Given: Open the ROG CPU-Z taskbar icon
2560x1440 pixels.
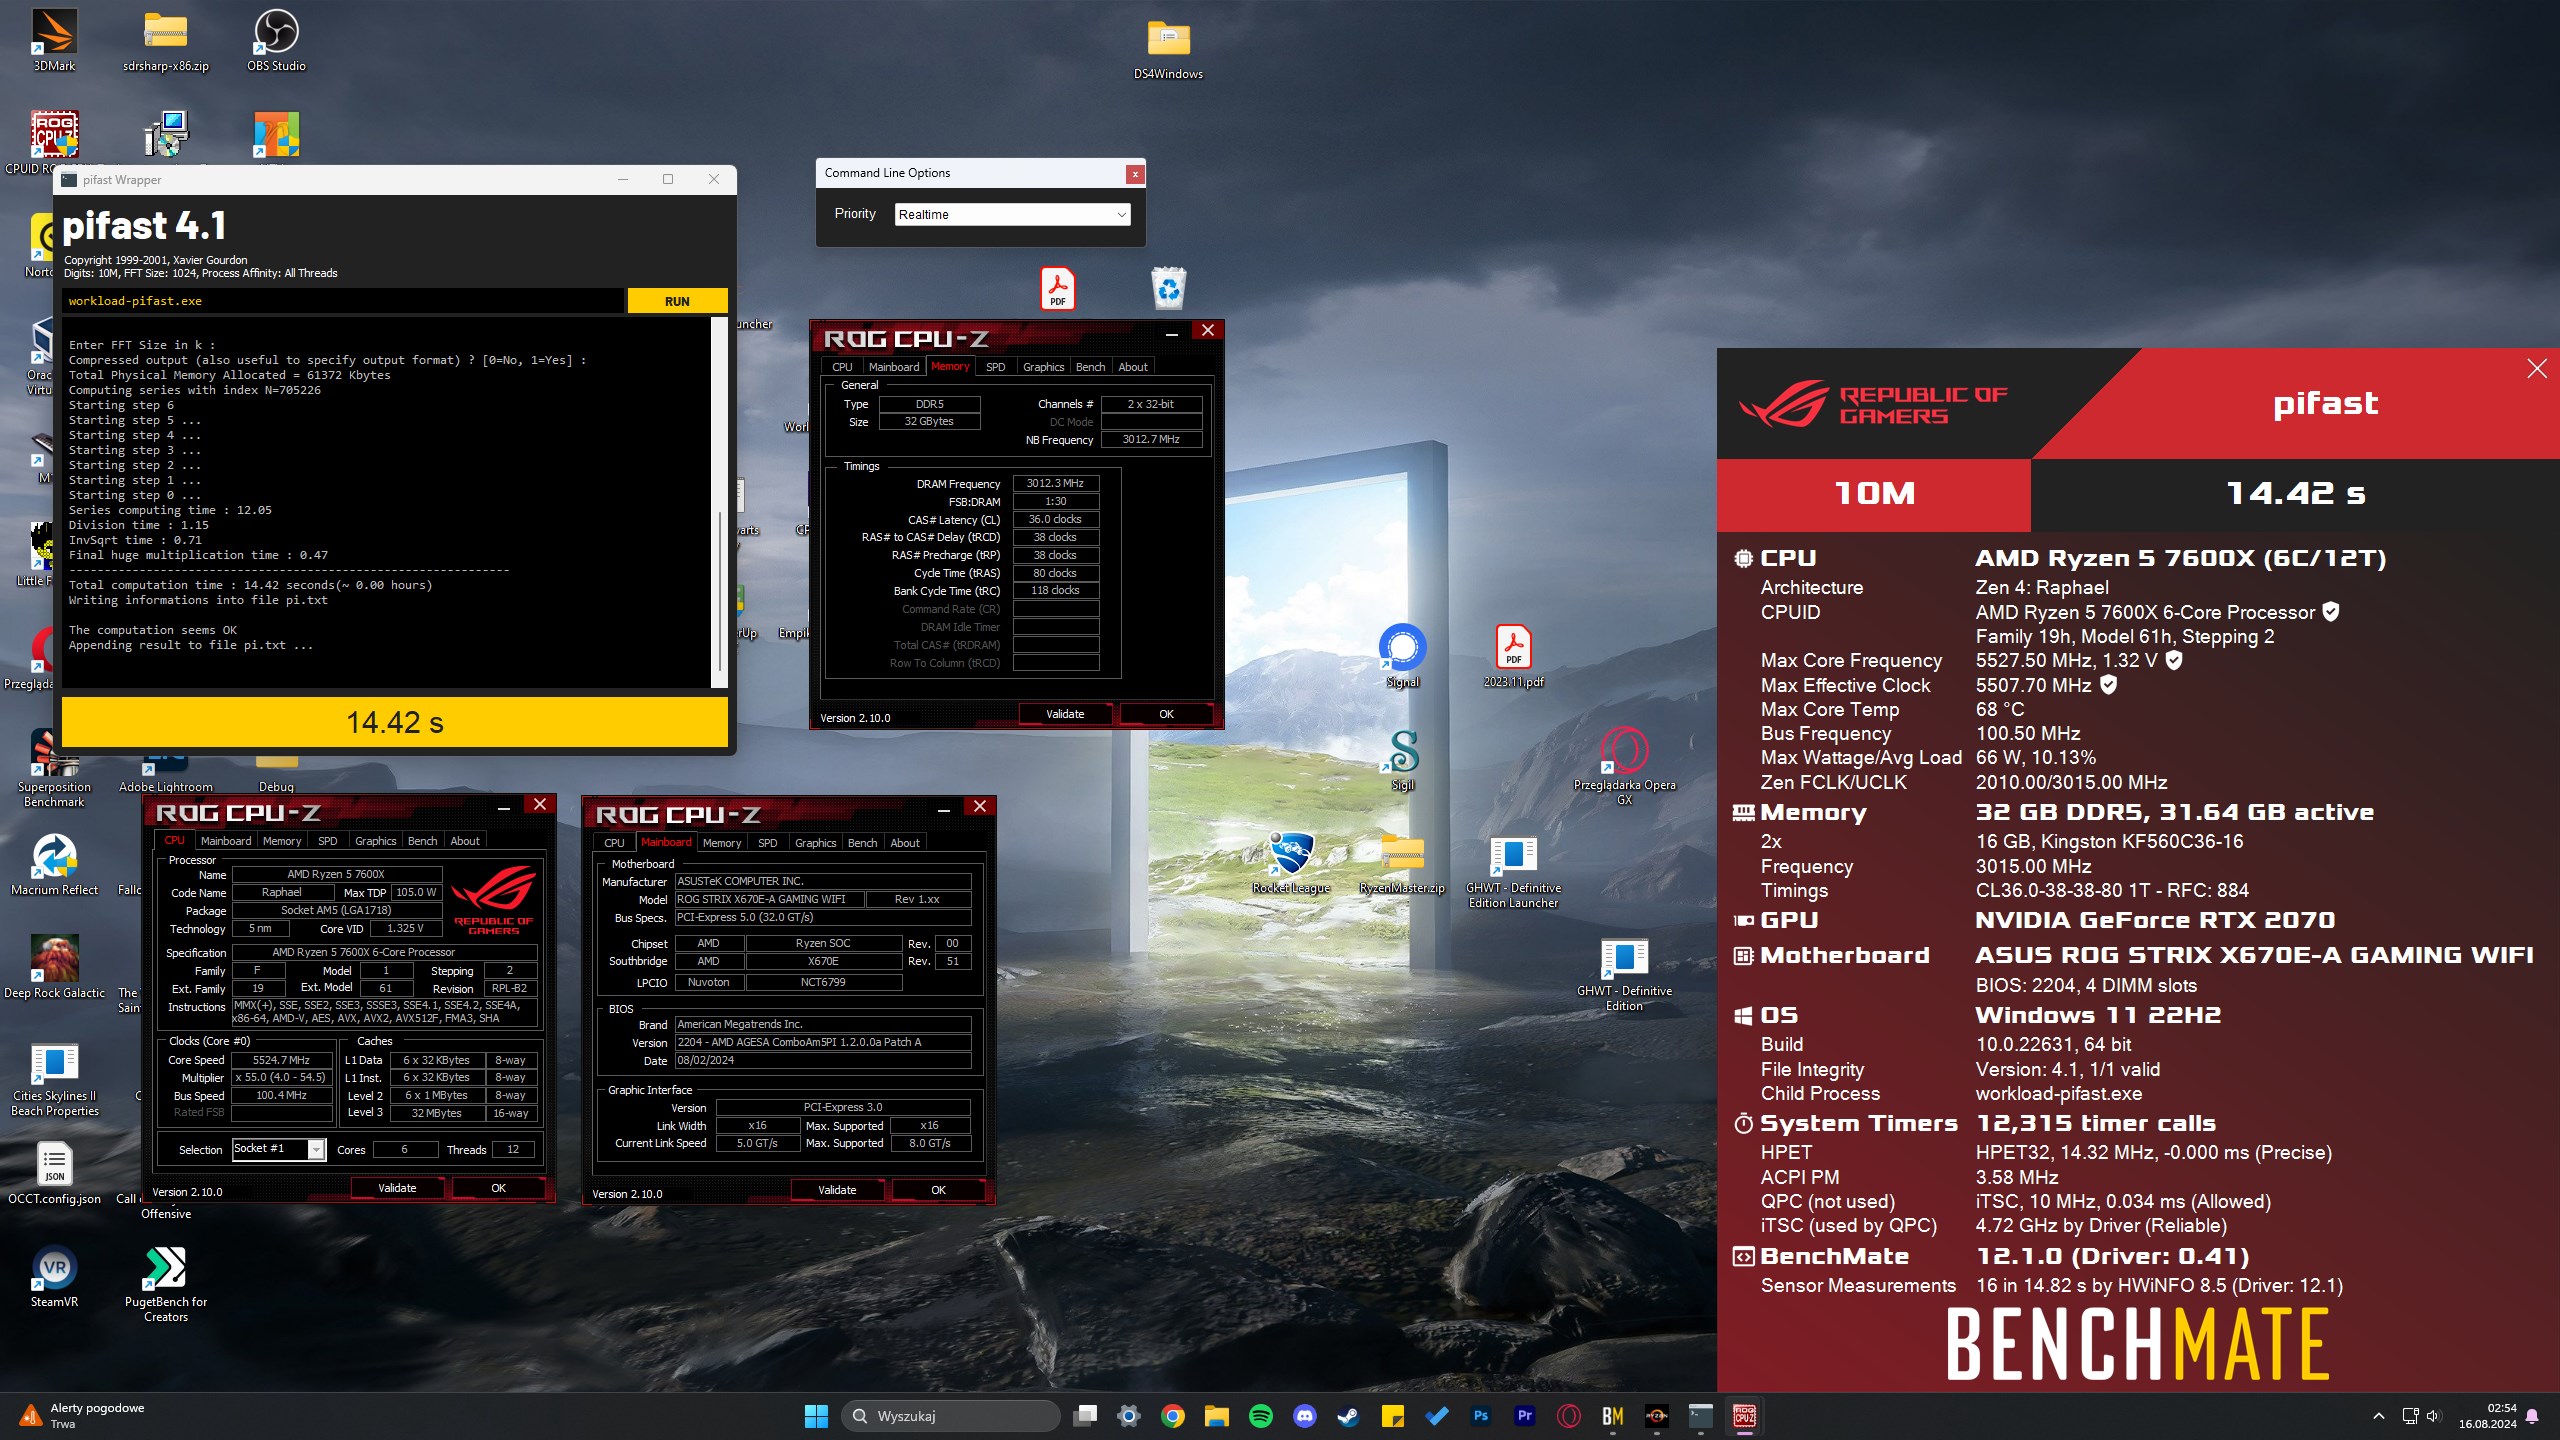Looking at the screenshot, I should pyautogui.click(x=1745, y=1416).
